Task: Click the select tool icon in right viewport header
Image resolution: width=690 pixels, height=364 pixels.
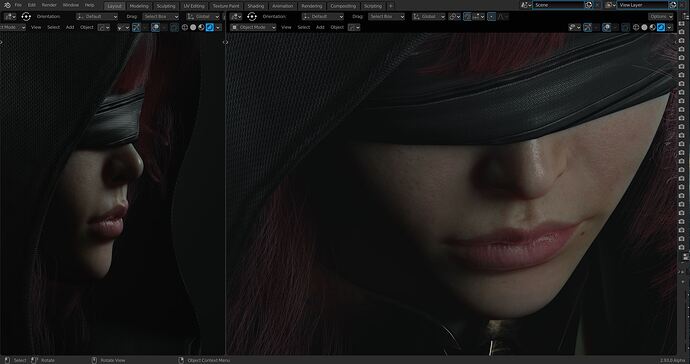Action: point(252,17)
